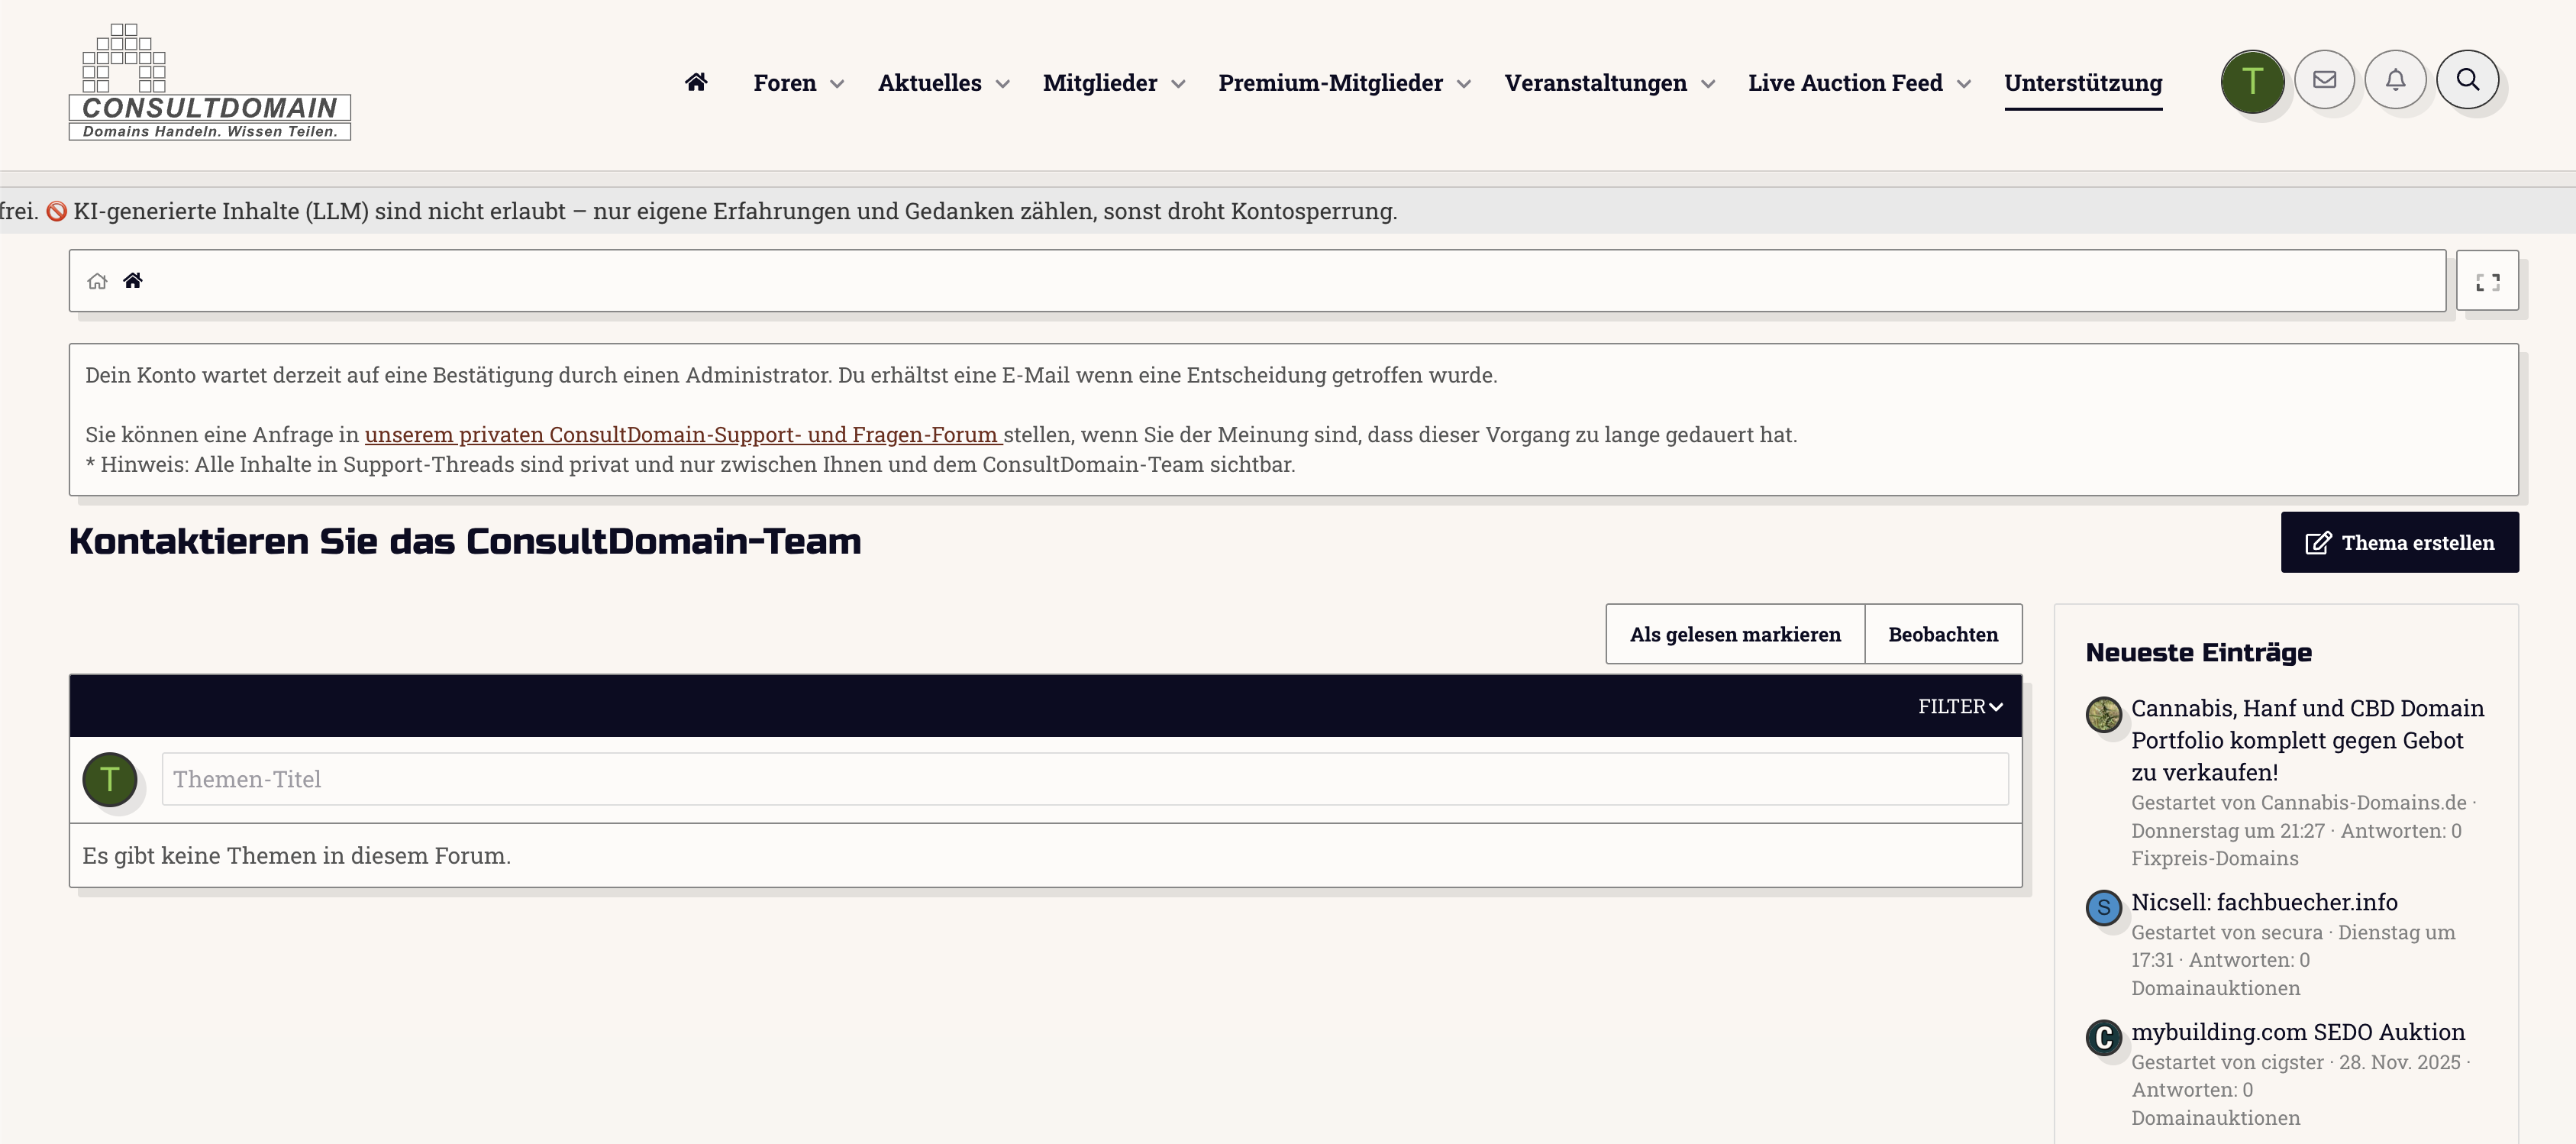Open the private Support- und Fragen-Forum link
Image resolution: width=2576 pixels, height=1144 pixels.
coord(682,435)
